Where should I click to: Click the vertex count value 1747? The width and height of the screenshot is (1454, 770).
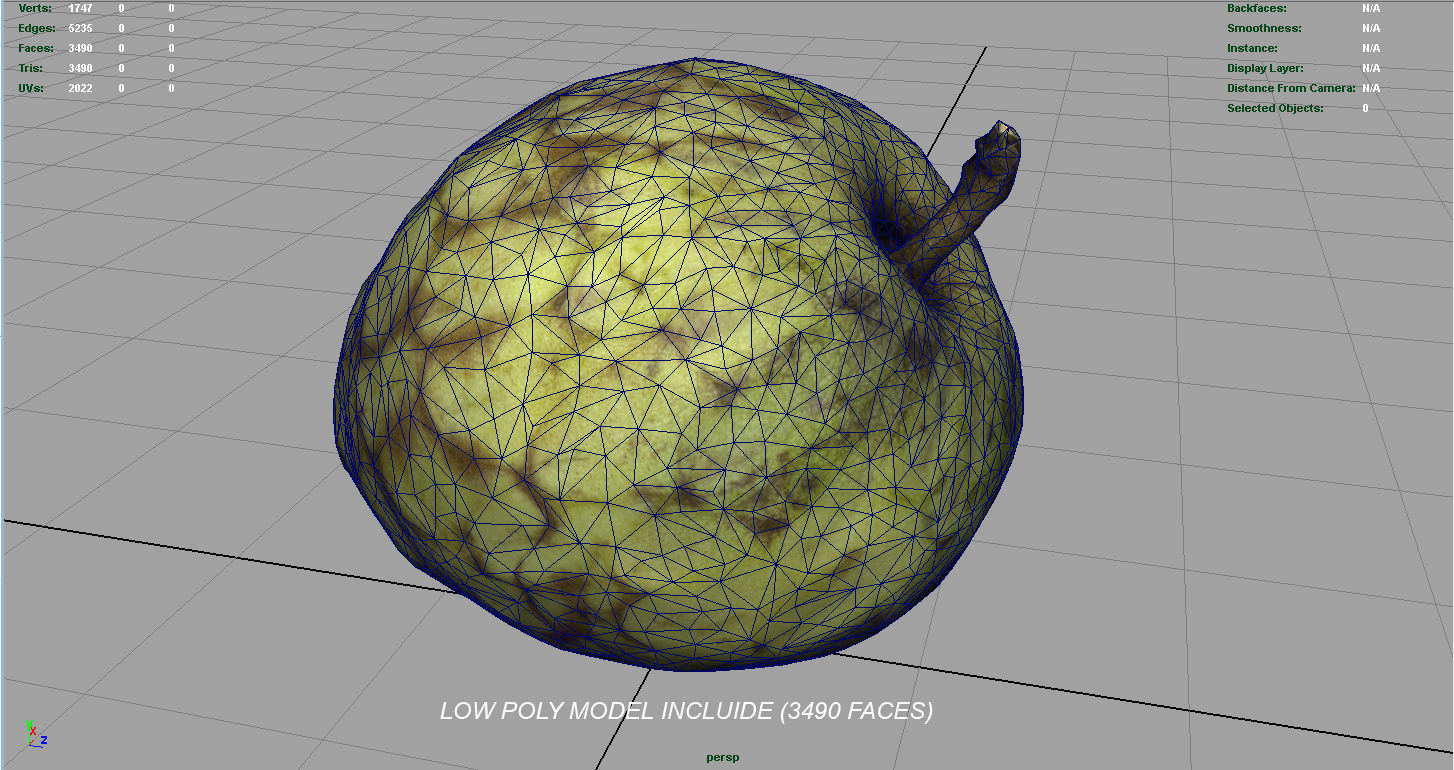80,8
